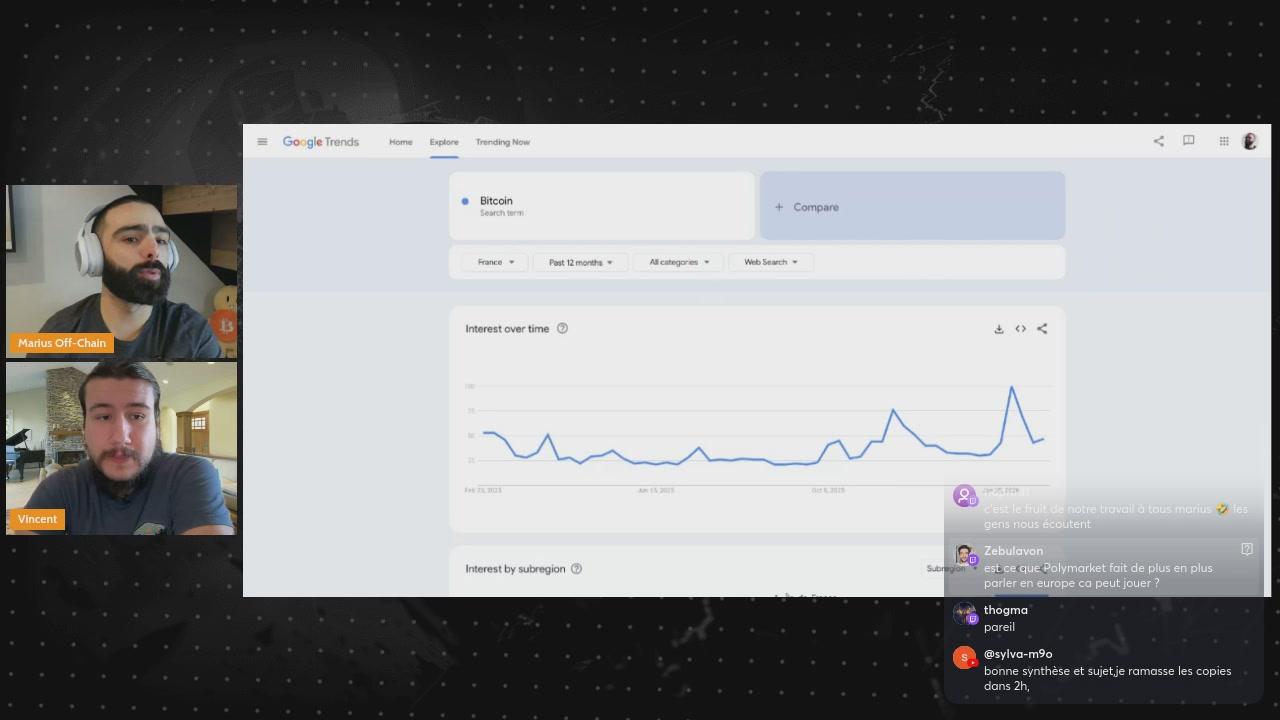The width and height of the screenshot is (1280, 720).
Task: Select the Explore tab
Action: pyautogui.click(x=444, y=142)
